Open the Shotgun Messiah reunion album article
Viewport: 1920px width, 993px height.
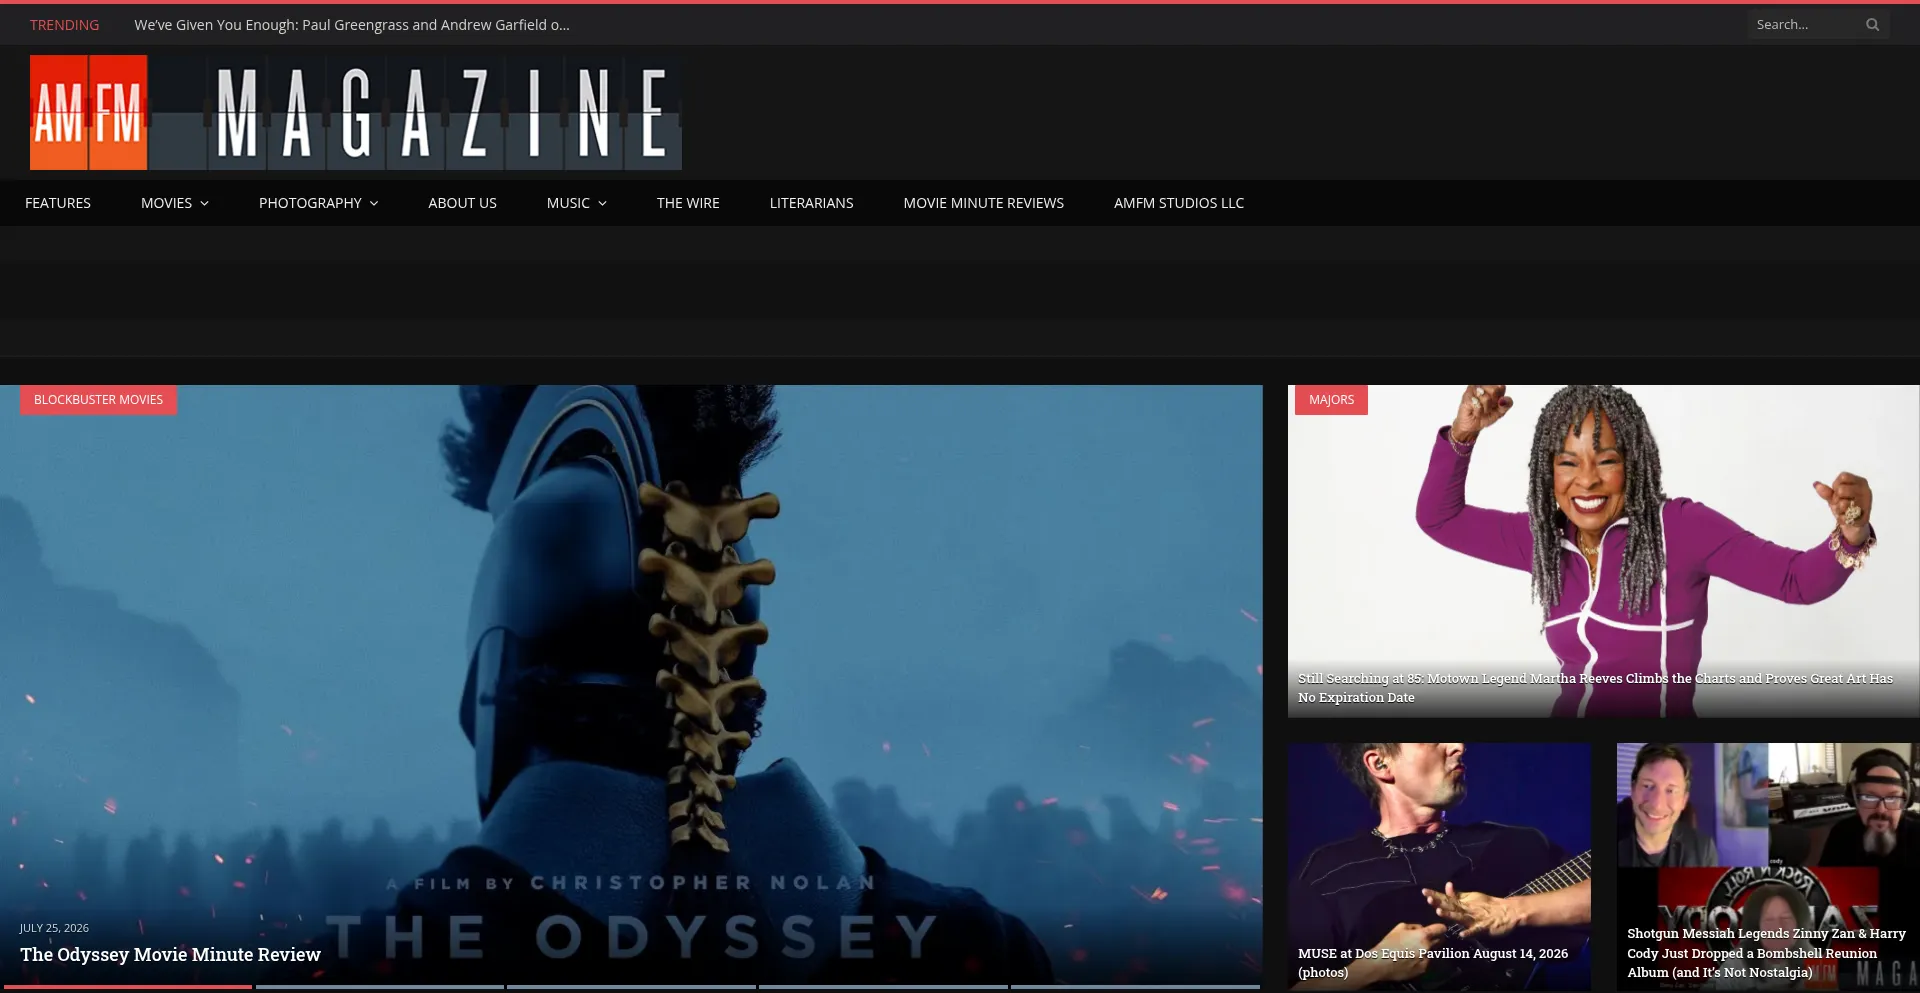tap(1766, 953)
